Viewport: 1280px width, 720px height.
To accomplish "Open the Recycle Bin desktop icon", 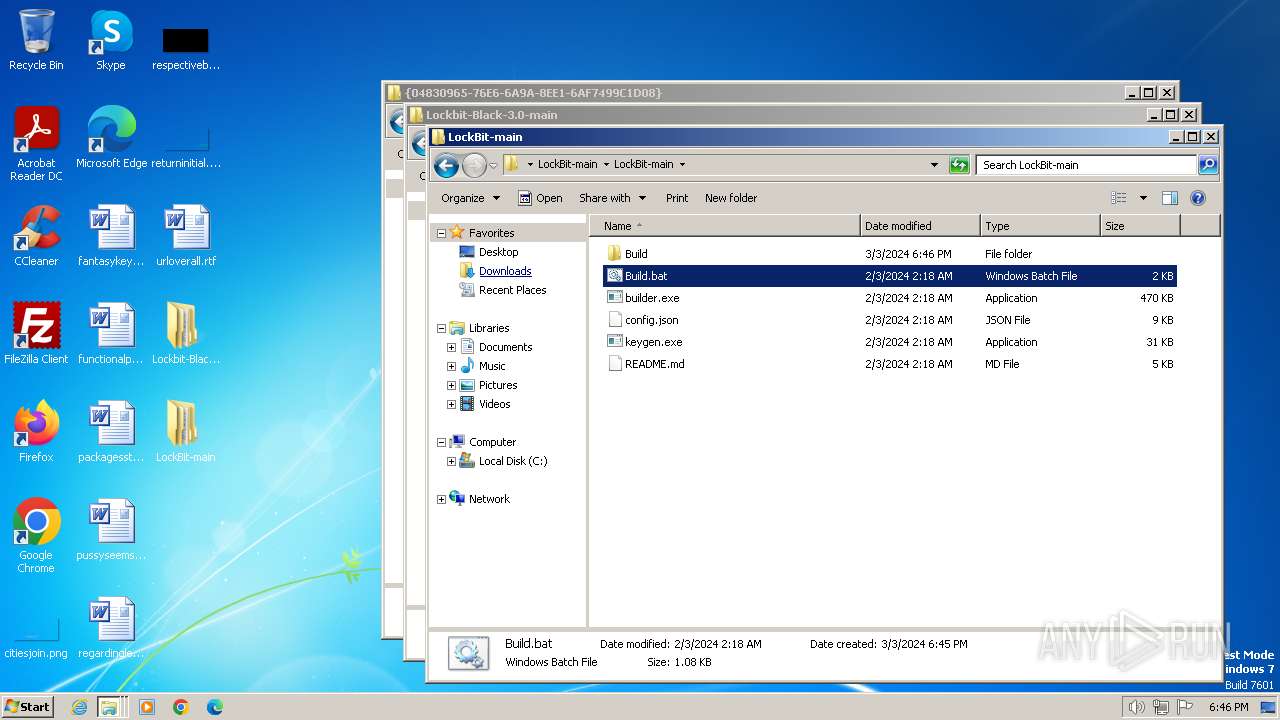I will click(x=36, y=40).
